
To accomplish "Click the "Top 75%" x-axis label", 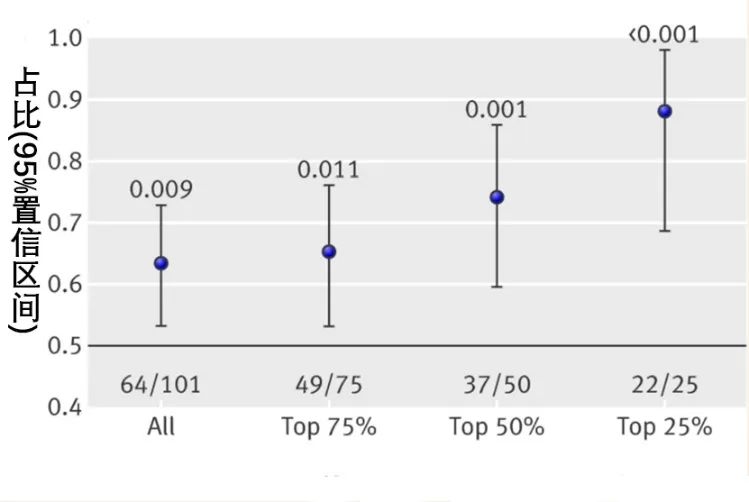I will pyautogui.click(x=328, y=427).
